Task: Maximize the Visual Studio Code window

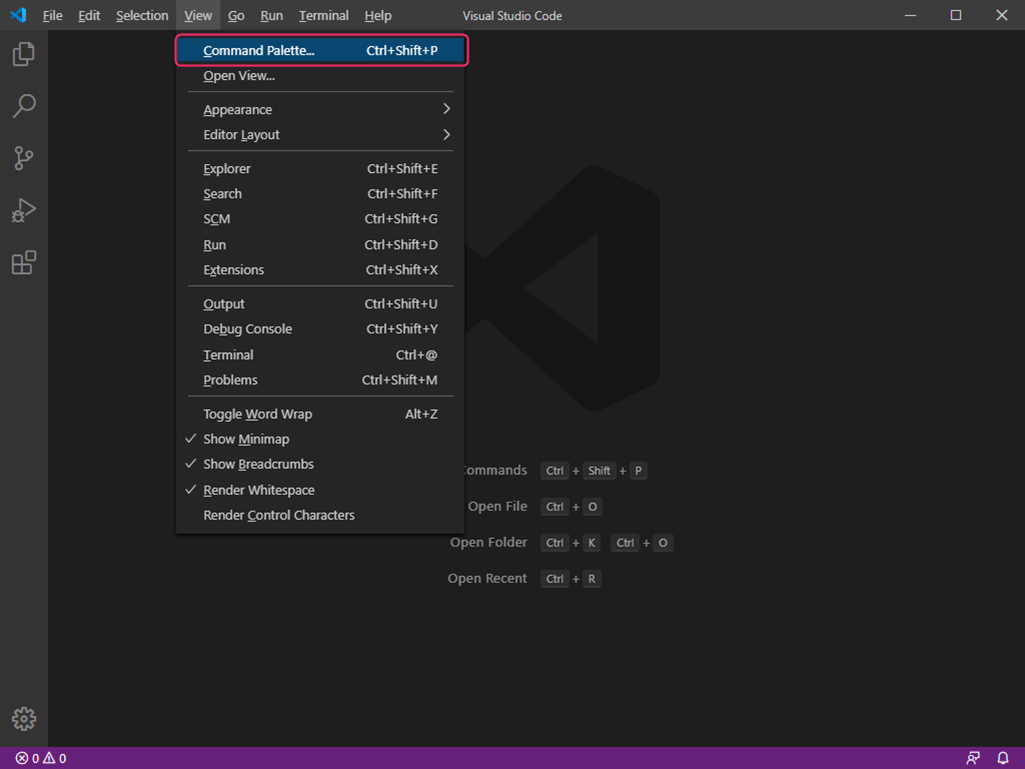Action: pos(956,15)
